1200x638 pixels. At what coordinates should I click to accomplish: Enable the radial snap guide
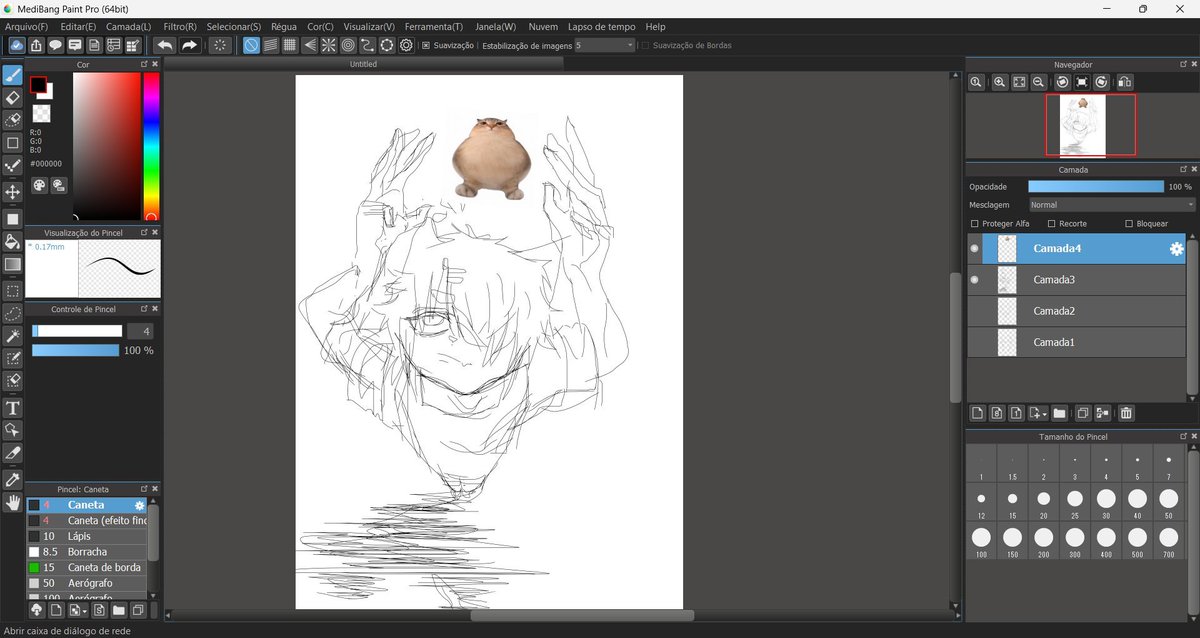[328, 45]
